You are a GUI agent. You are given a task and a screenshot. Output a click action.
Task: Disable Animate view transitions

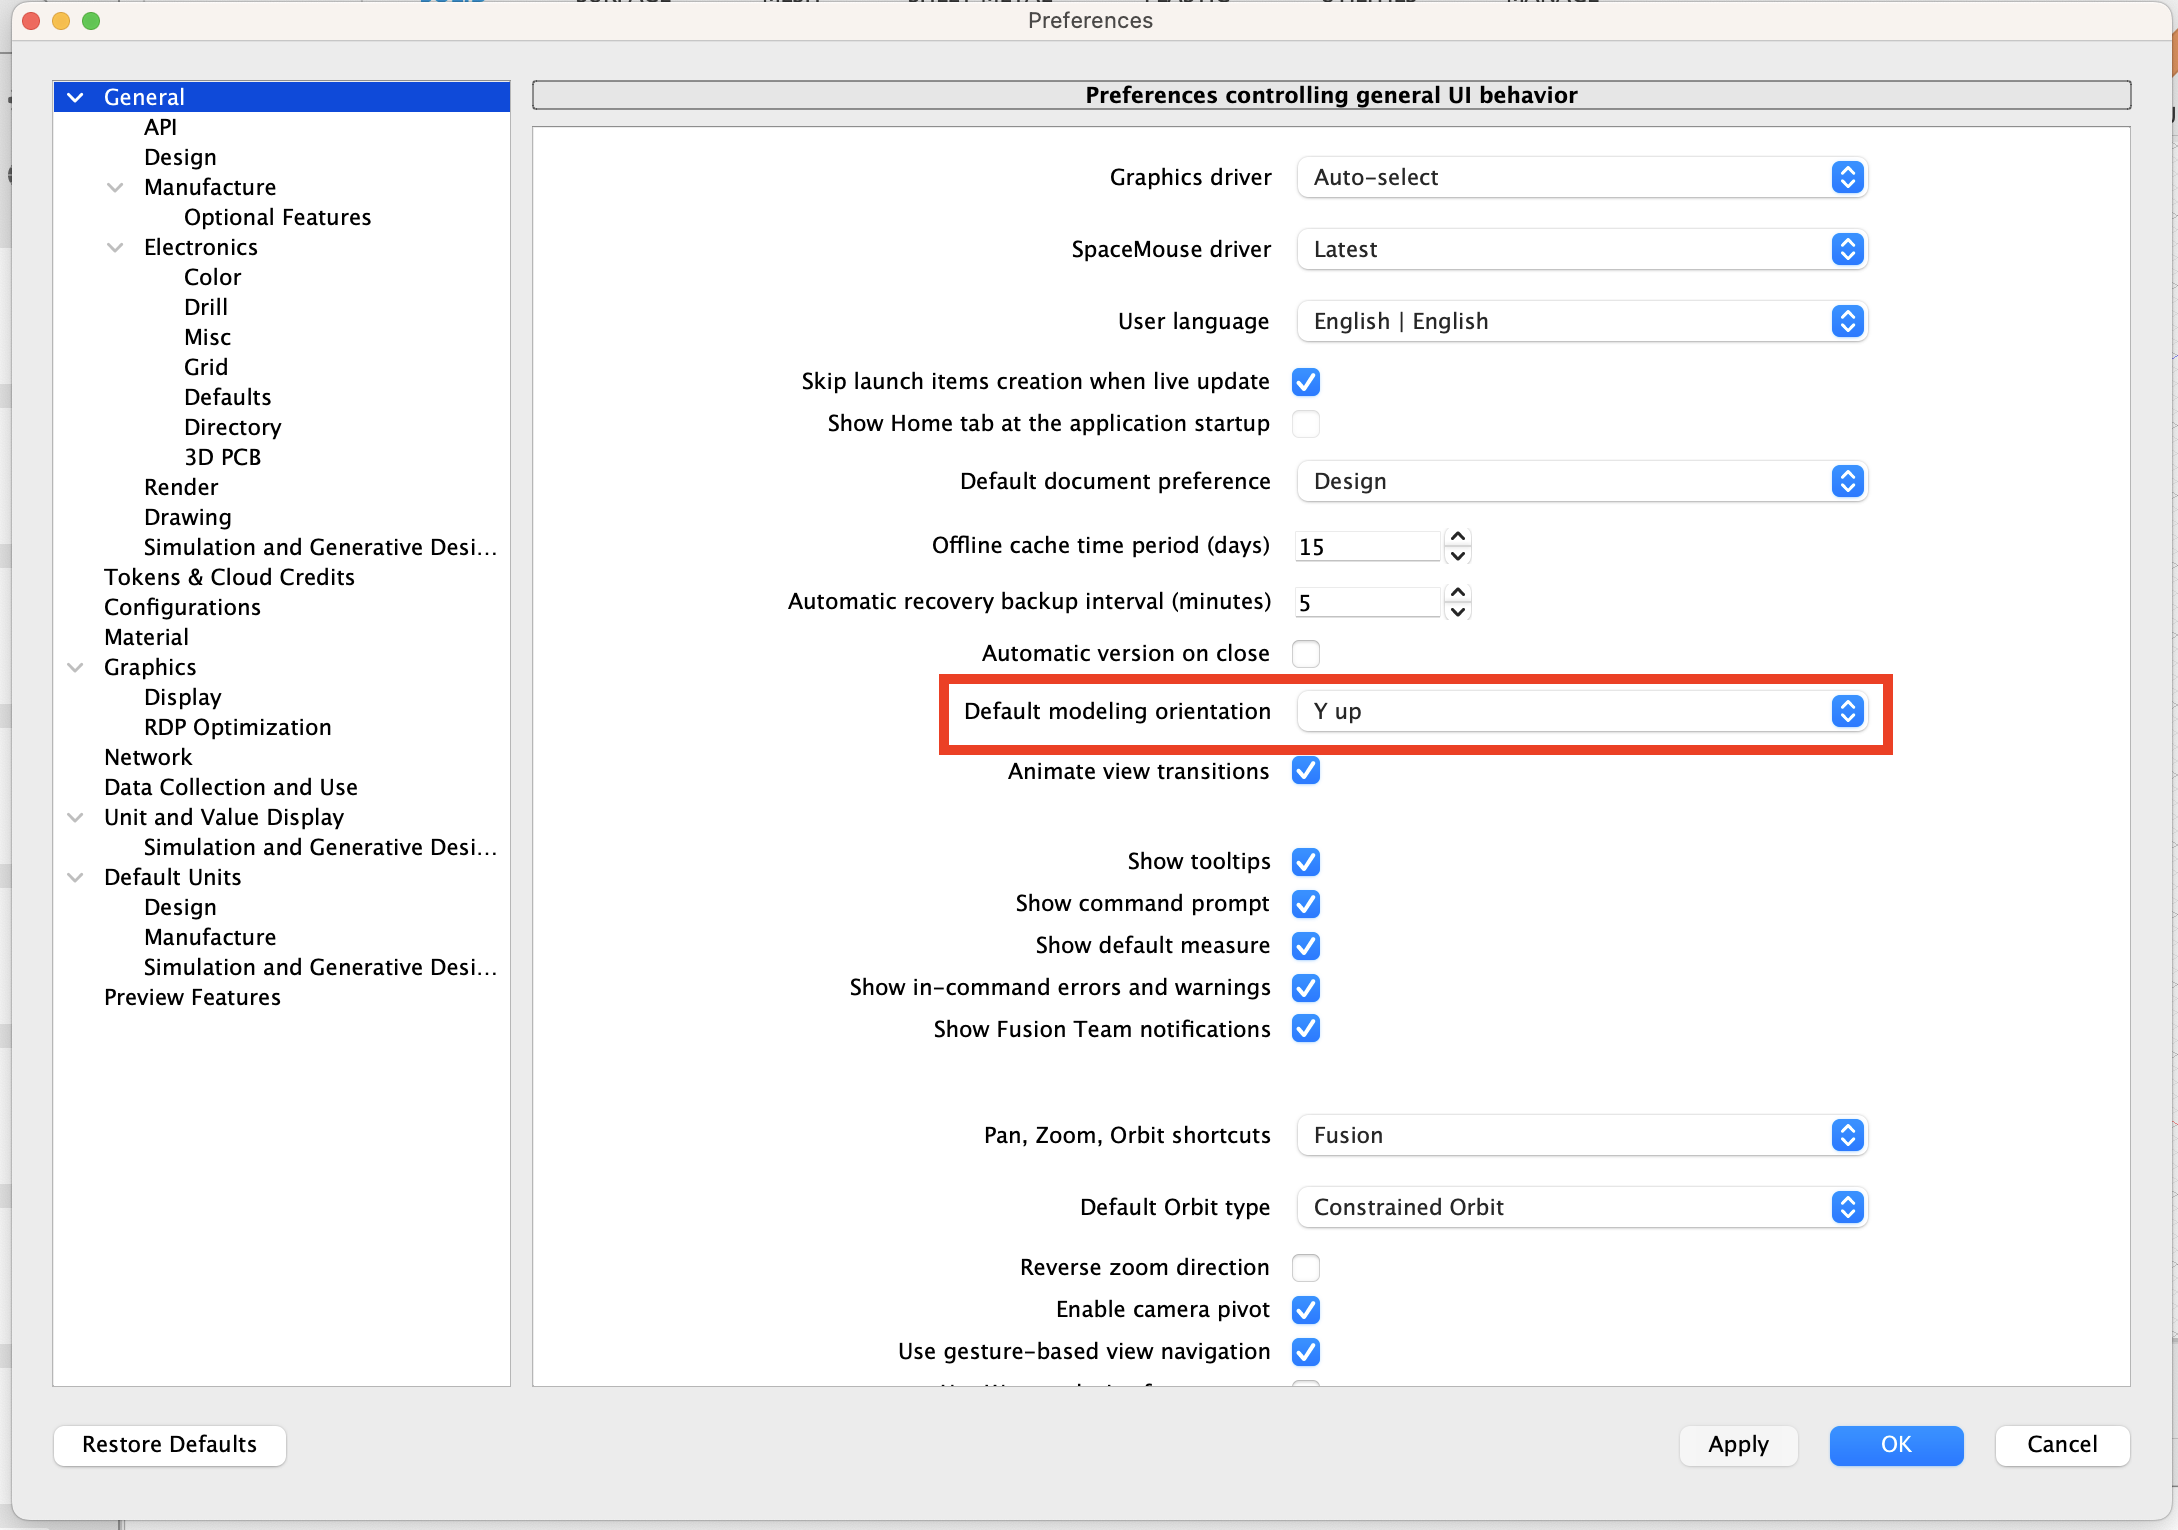click(x=1305, y=771)
